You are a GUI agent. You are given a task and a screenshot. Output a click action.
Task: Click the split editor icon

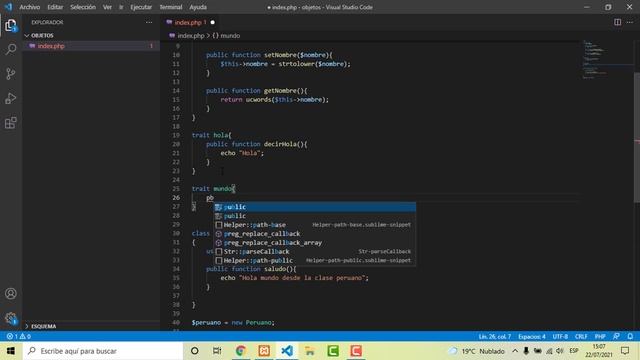click(618, 22)
